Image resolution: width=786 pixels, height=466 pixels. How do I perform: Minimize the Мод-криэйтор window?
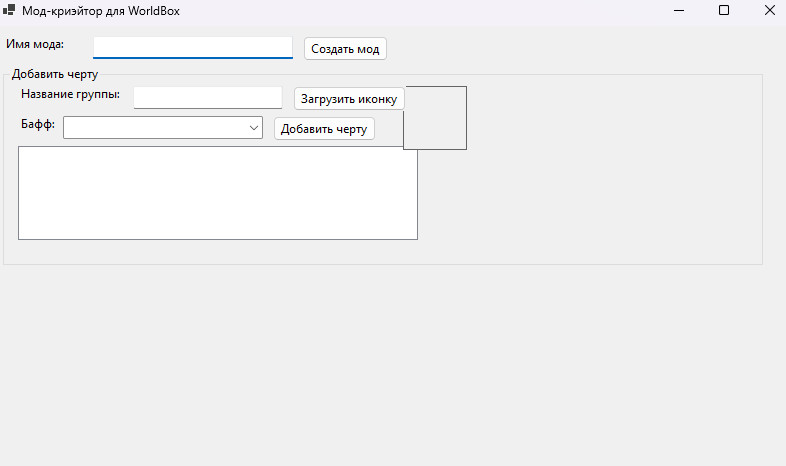pos(679,10)
